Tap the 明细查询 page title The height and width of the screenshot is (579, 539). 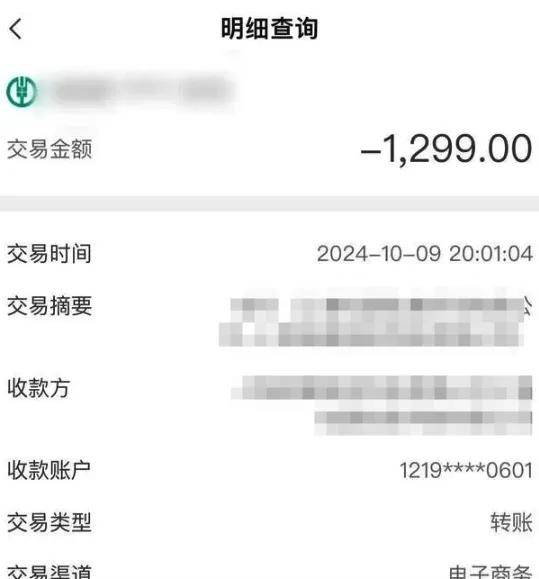269,28
